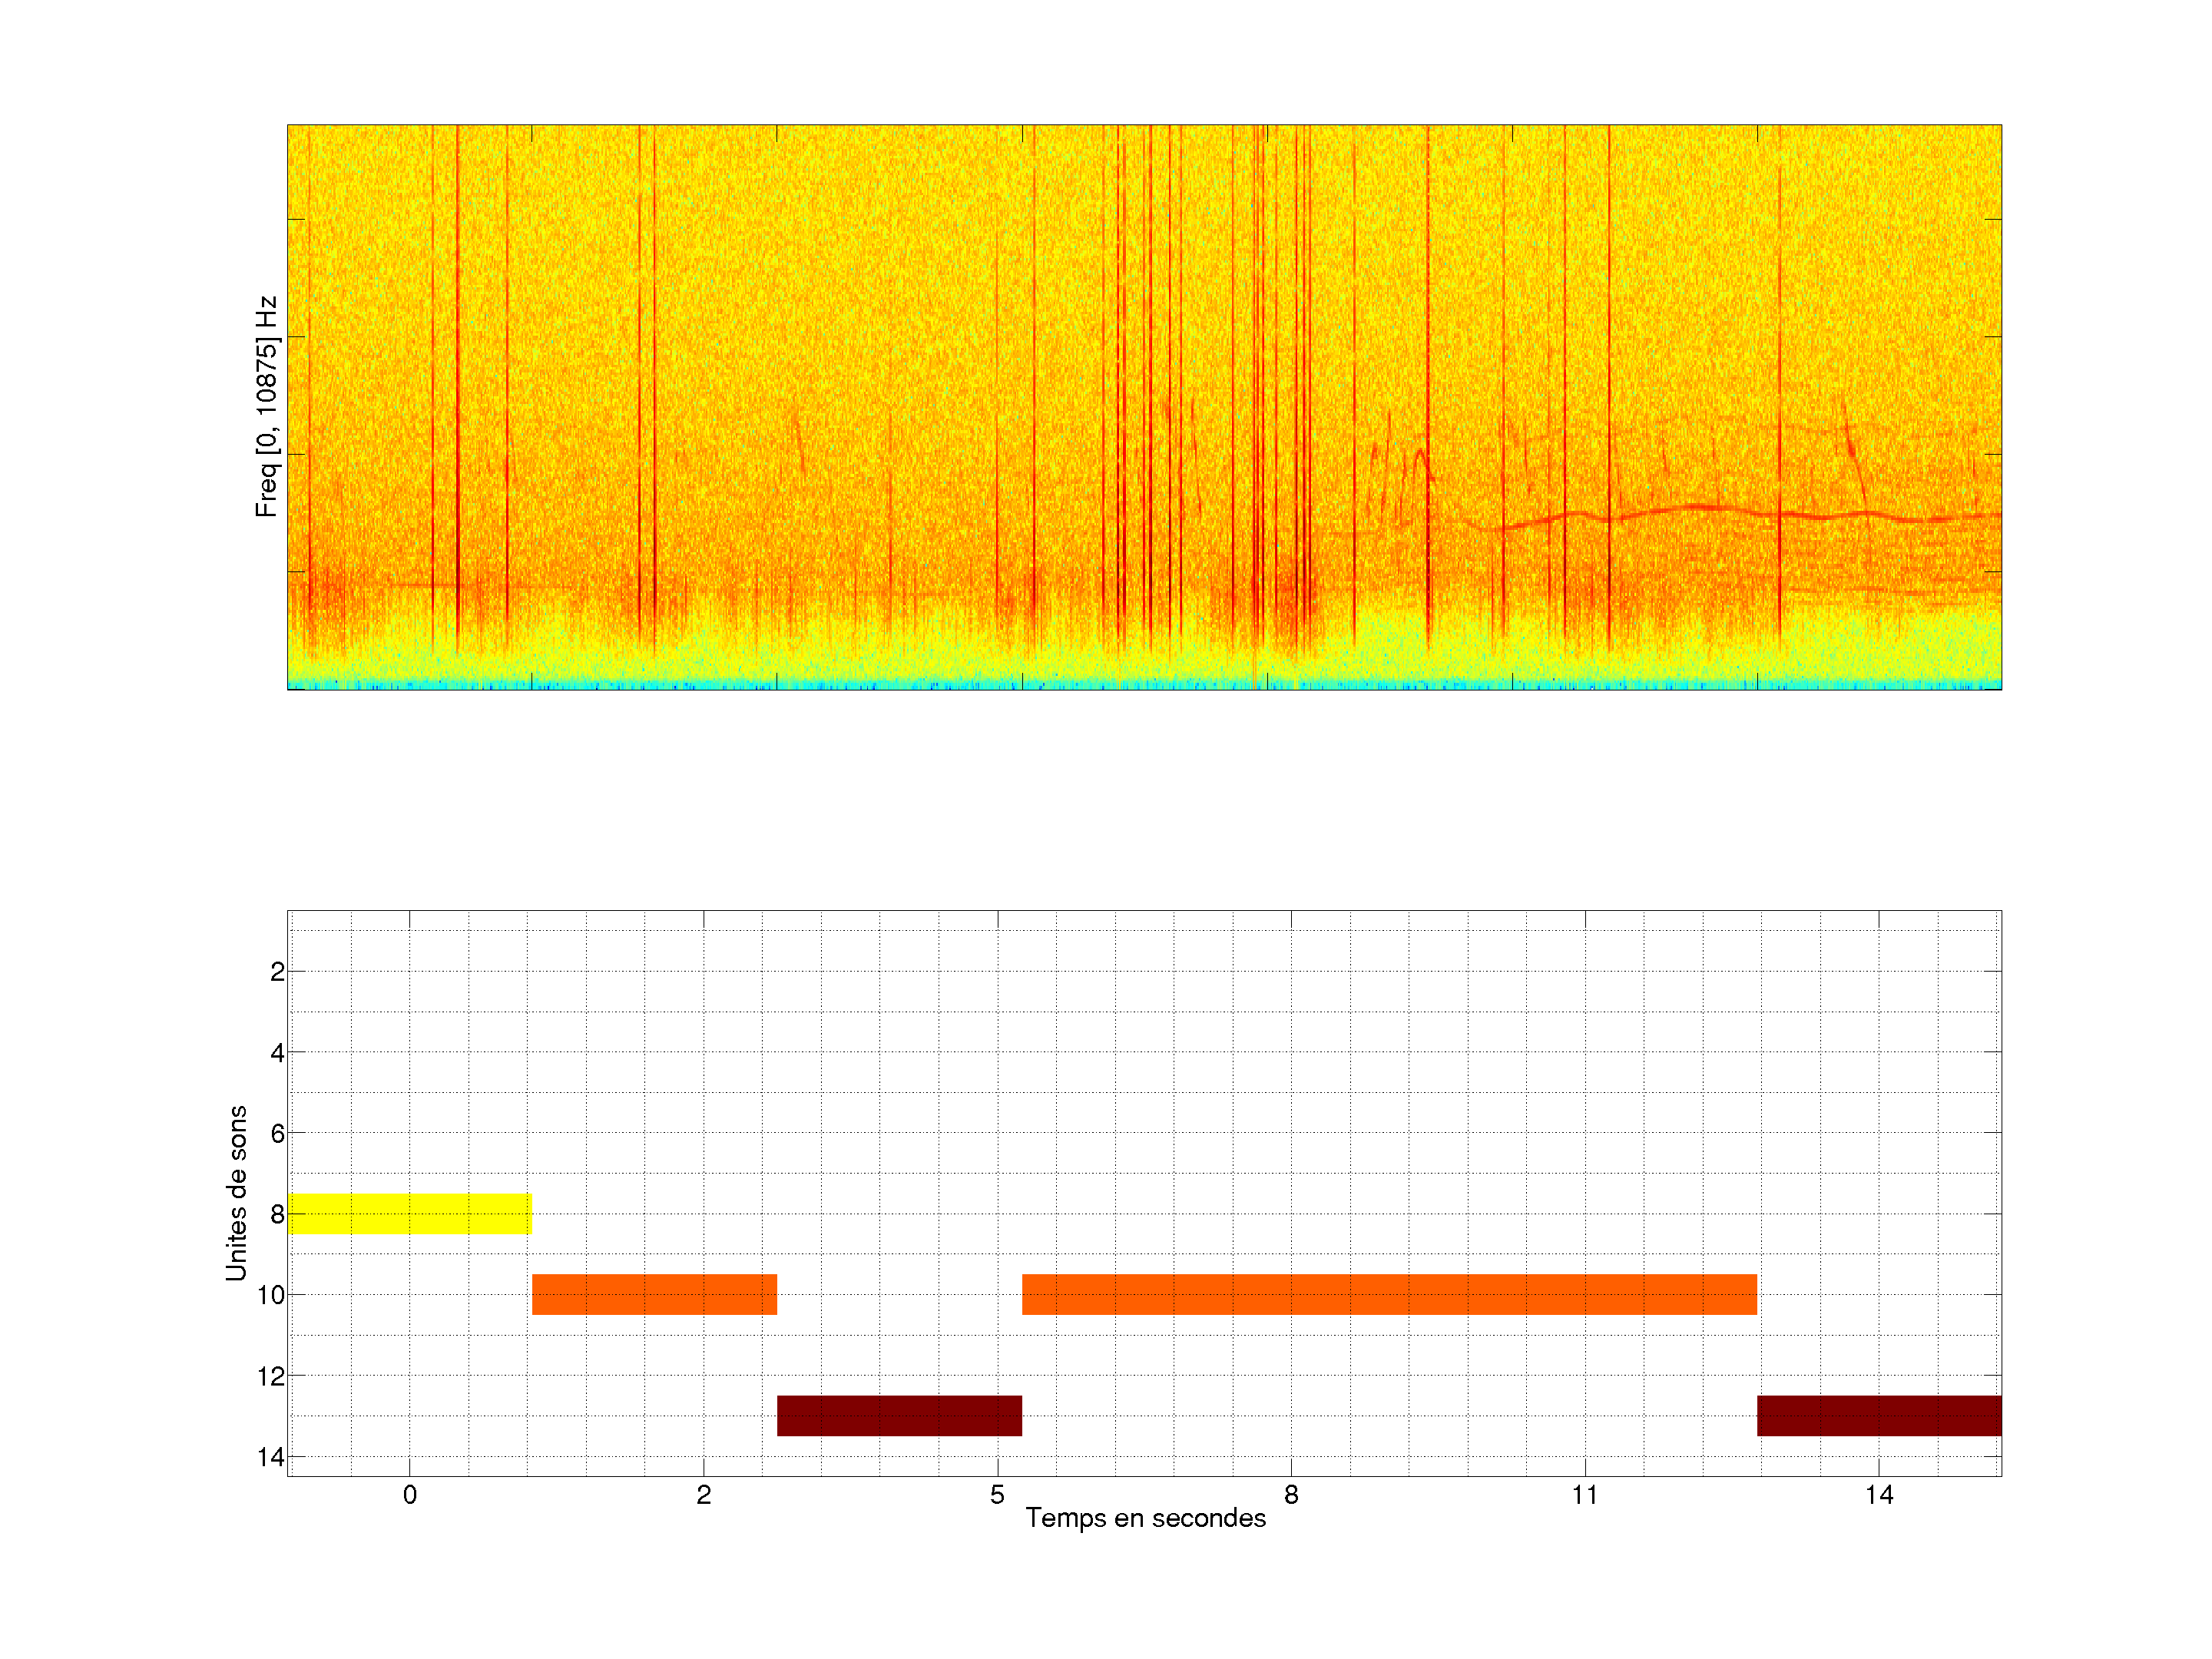Click the first dark red bar at unit 13
Image resolution: width=2212 pixels, height=1659 pixels.
(x=899, y=1415)
